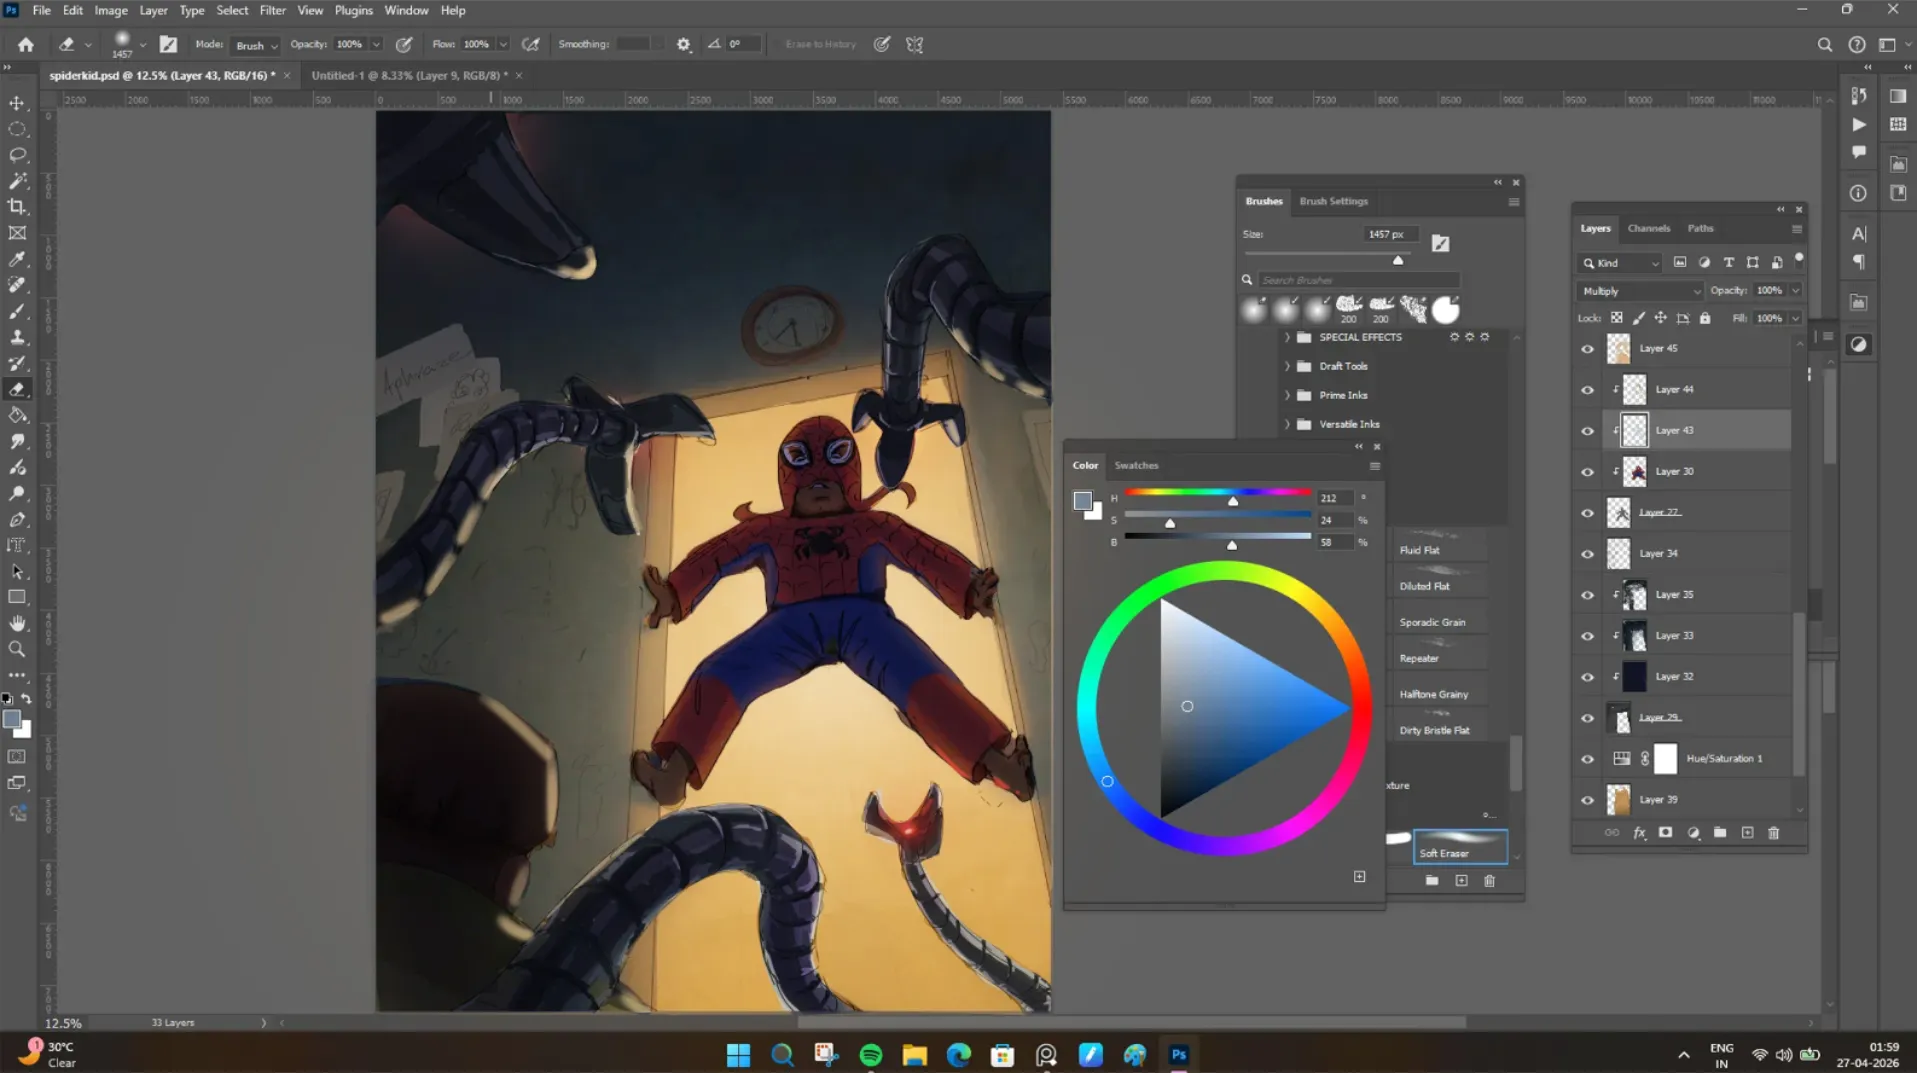Select the Paint Bucket tool
Viewport: 1917px width, 1073px height.
point(17,415)
